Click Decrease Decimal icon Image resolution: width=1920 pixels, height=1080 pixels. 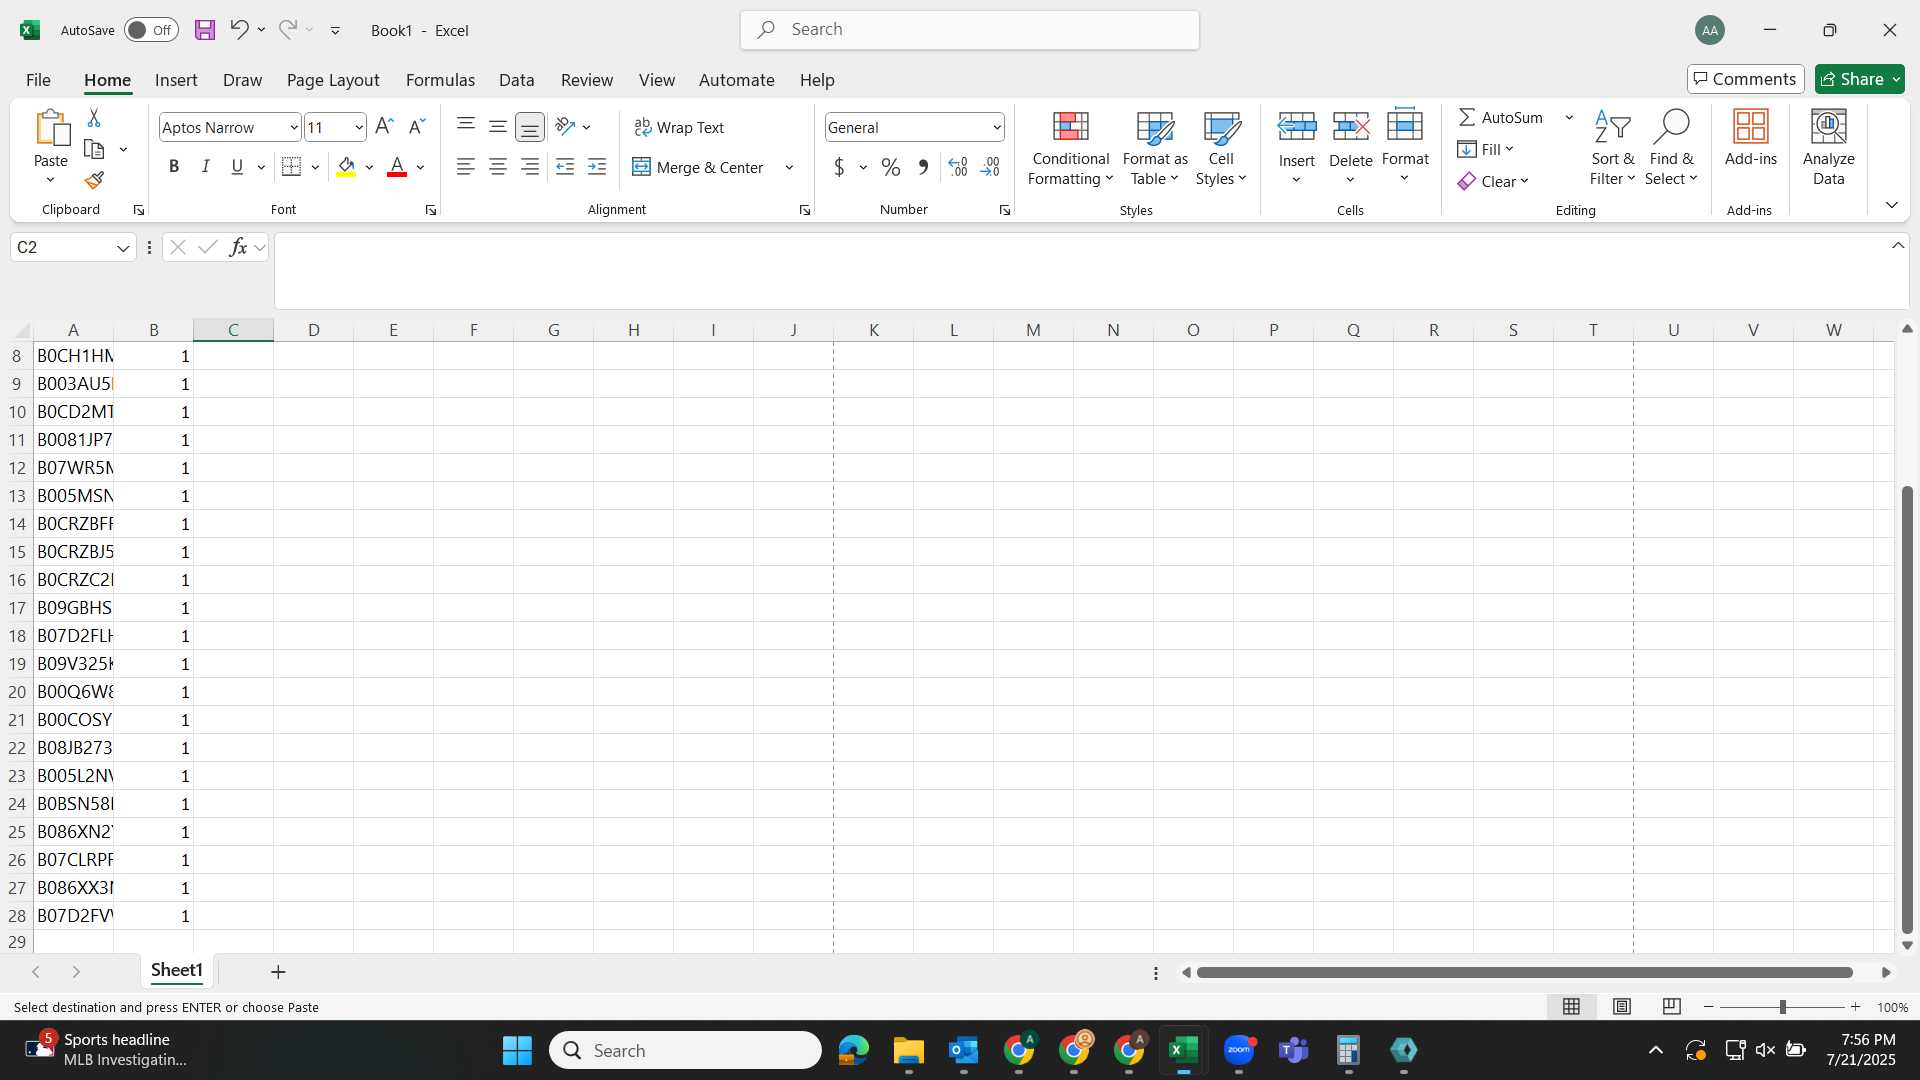(x=990, y=167)
